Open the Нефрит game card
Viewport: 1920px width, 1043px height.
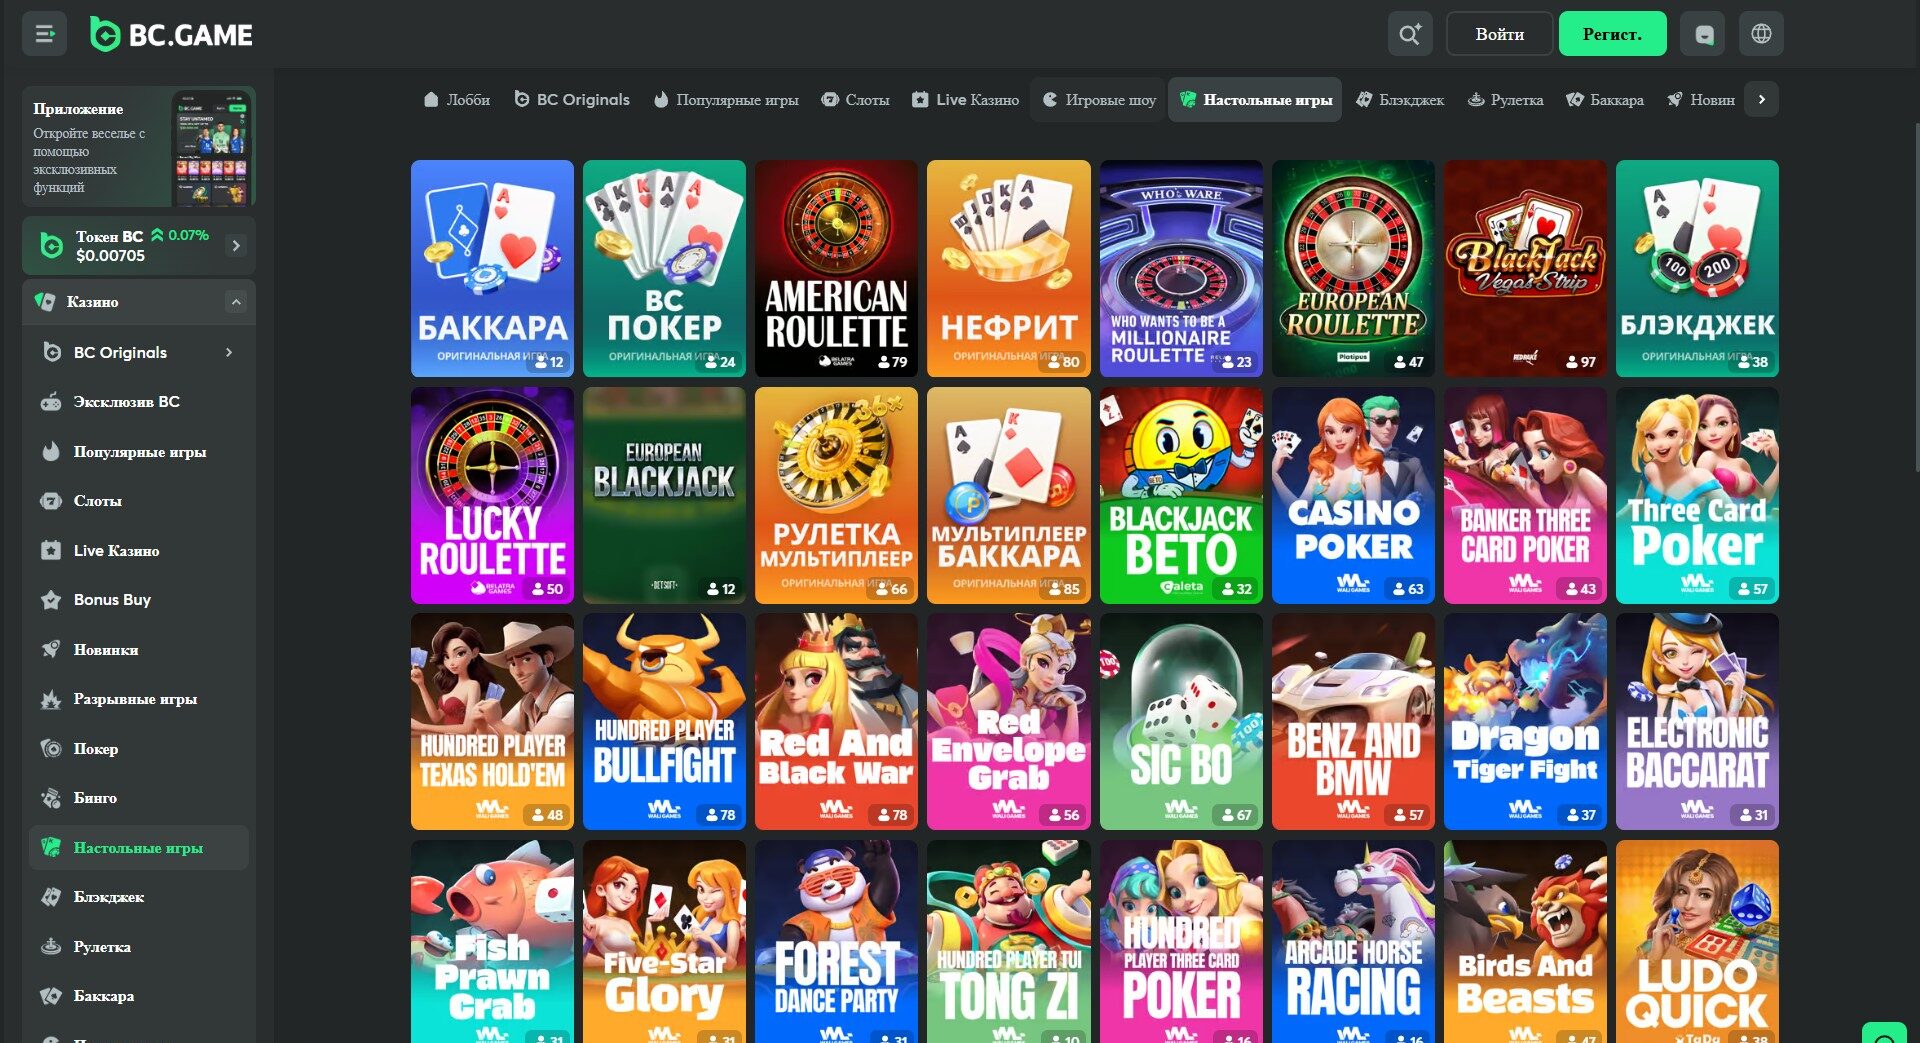point(1008,269)
